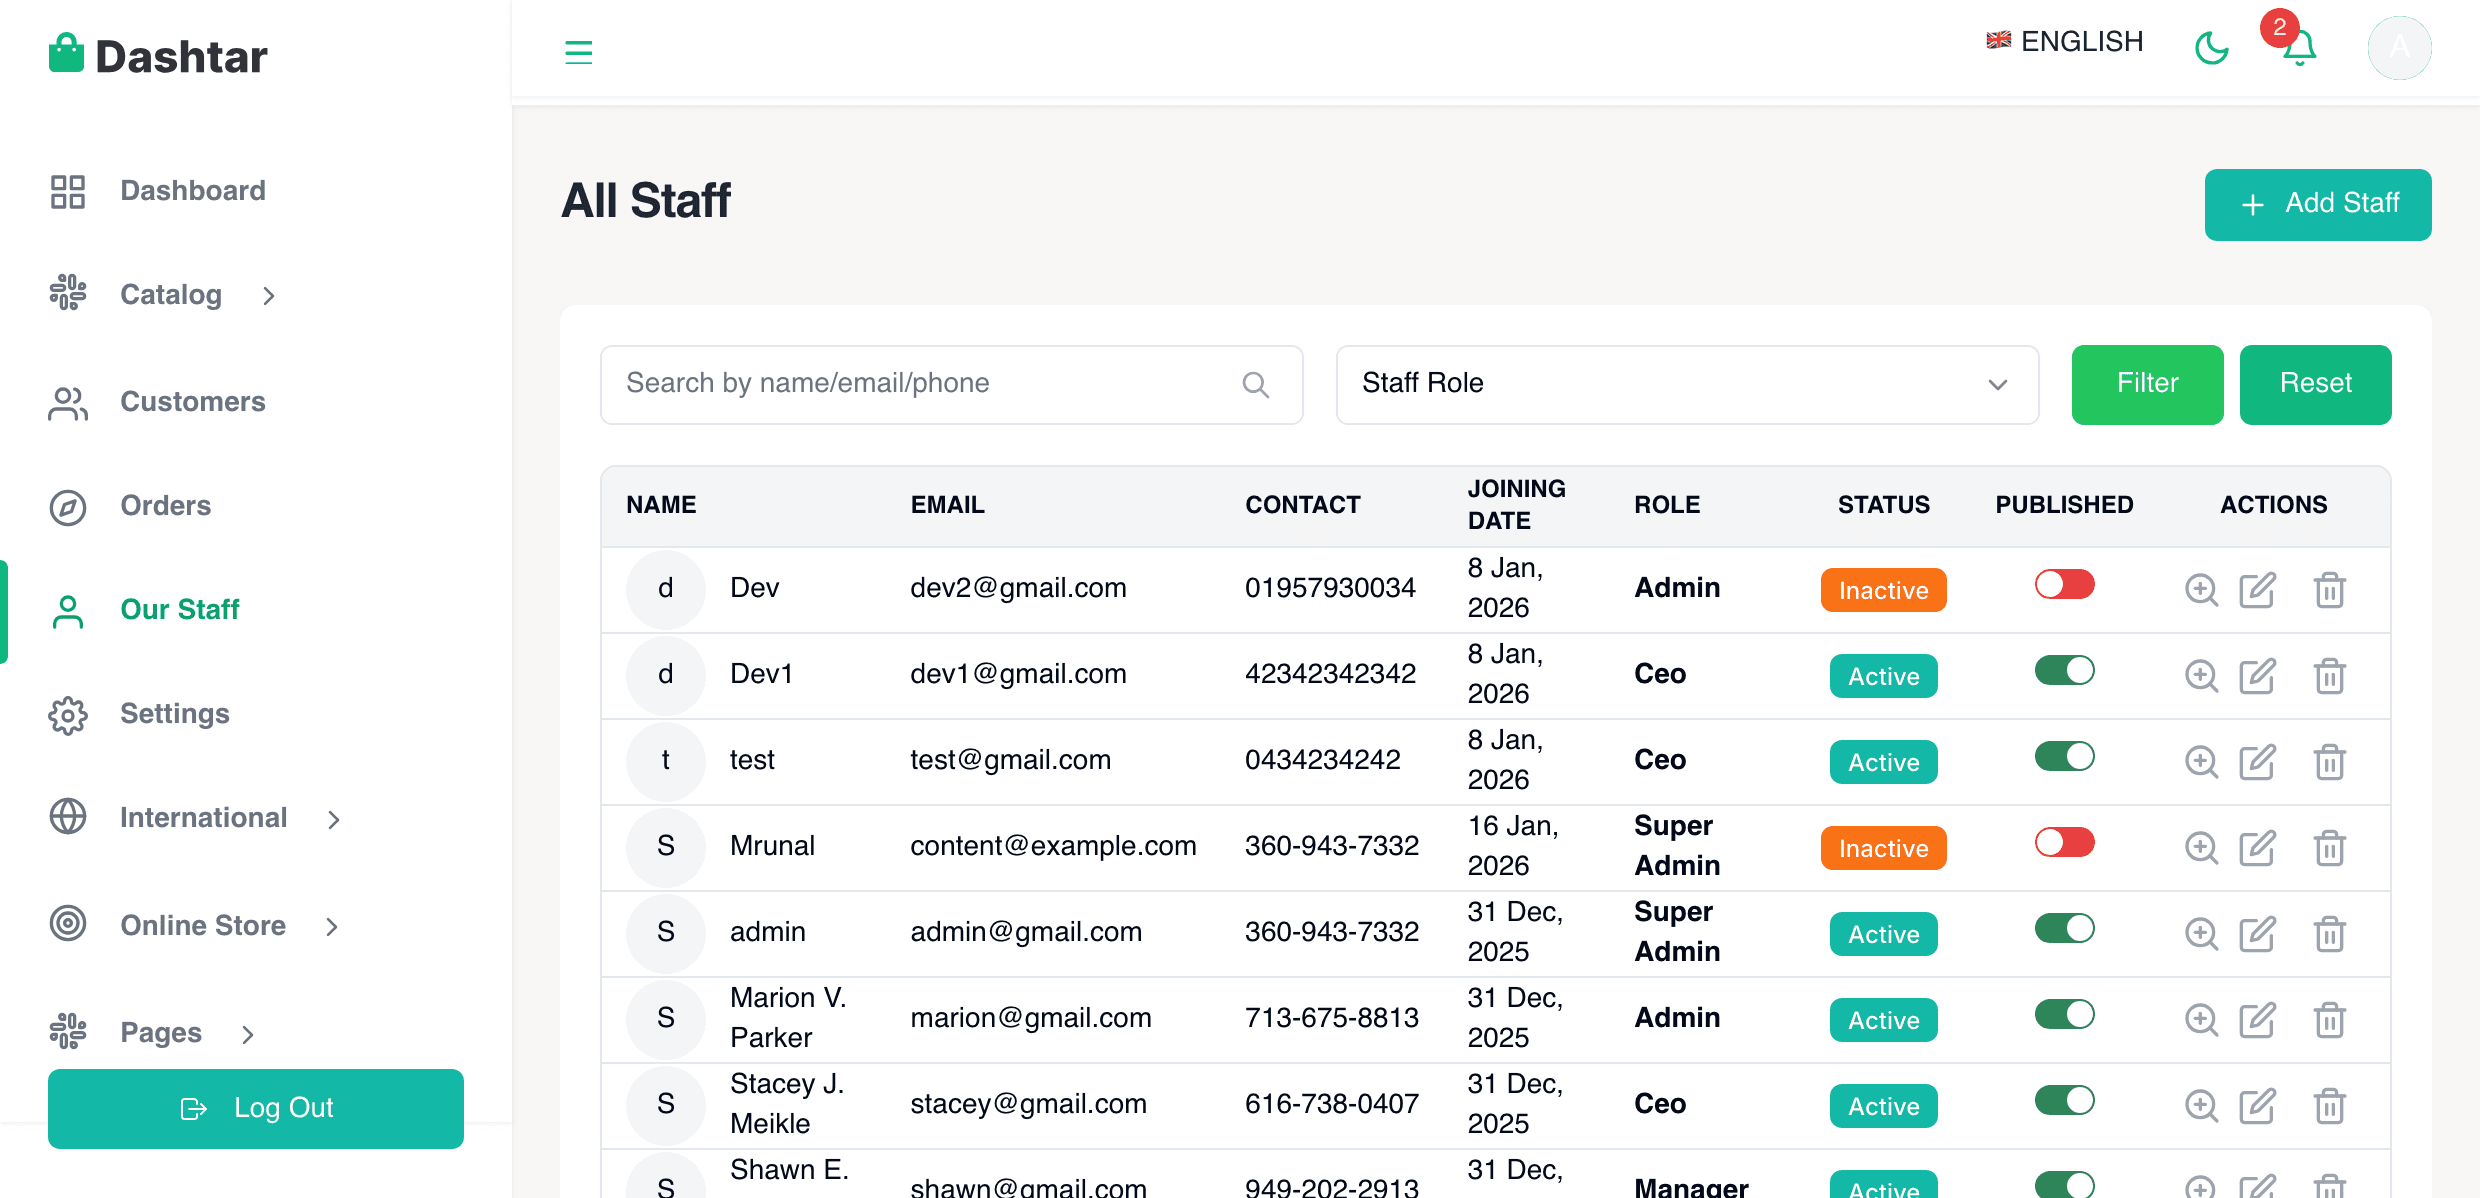The height and width of the screenshot is (1198, 2480).
Task: Click the search magnifier in the search bar
Action: pos(1256,384)
